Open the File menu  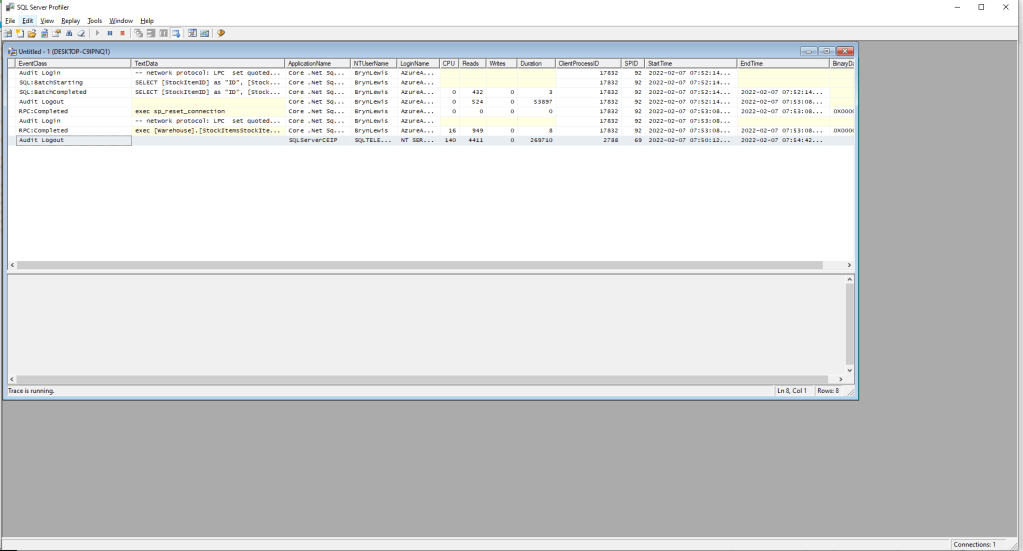(x=10, y=20)
